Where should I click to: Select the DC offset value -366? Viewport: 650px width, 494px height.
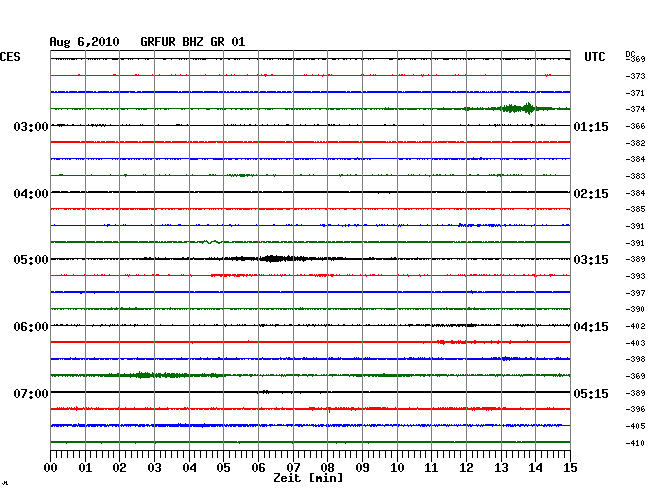coord(635,126)
